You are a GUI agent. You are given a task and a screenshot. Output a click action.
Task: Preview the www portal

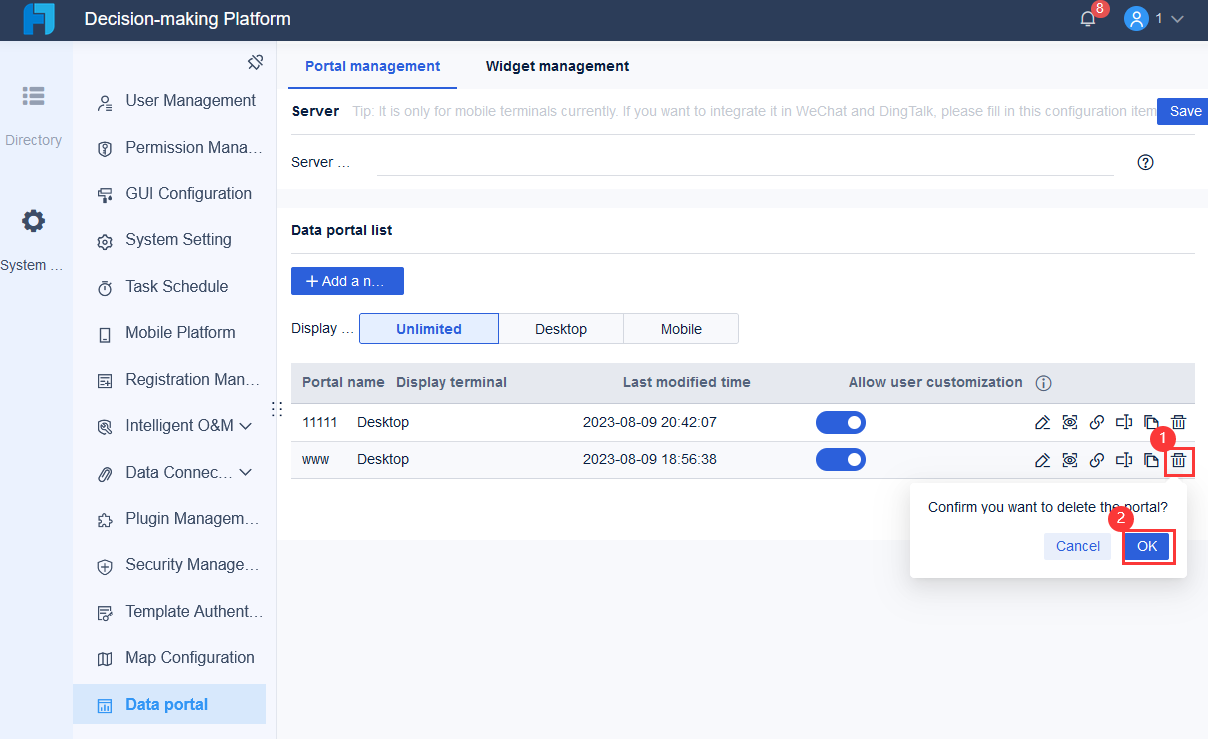1069,459
